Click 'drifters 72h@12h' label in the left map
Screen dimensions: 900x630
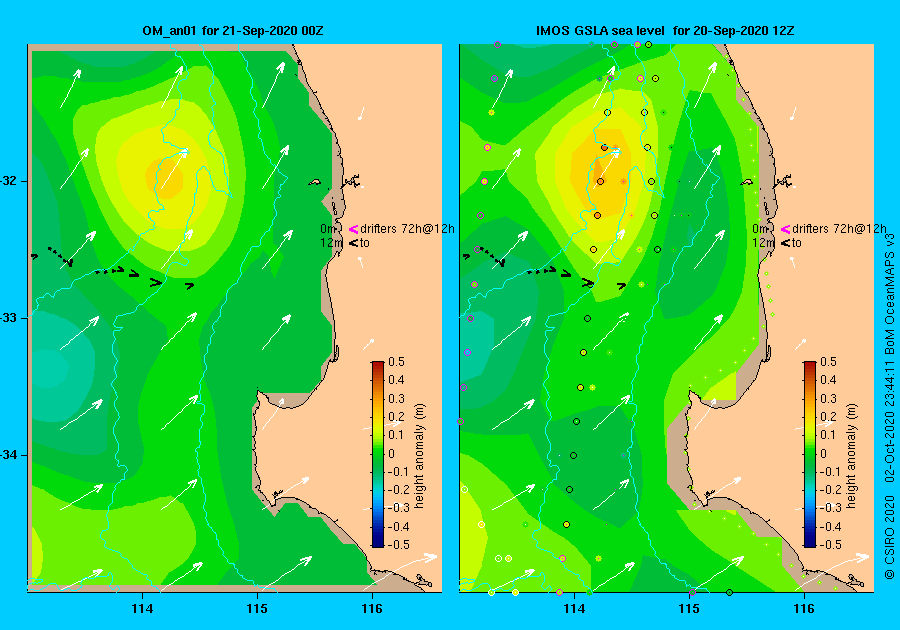[x=408, y=229]
